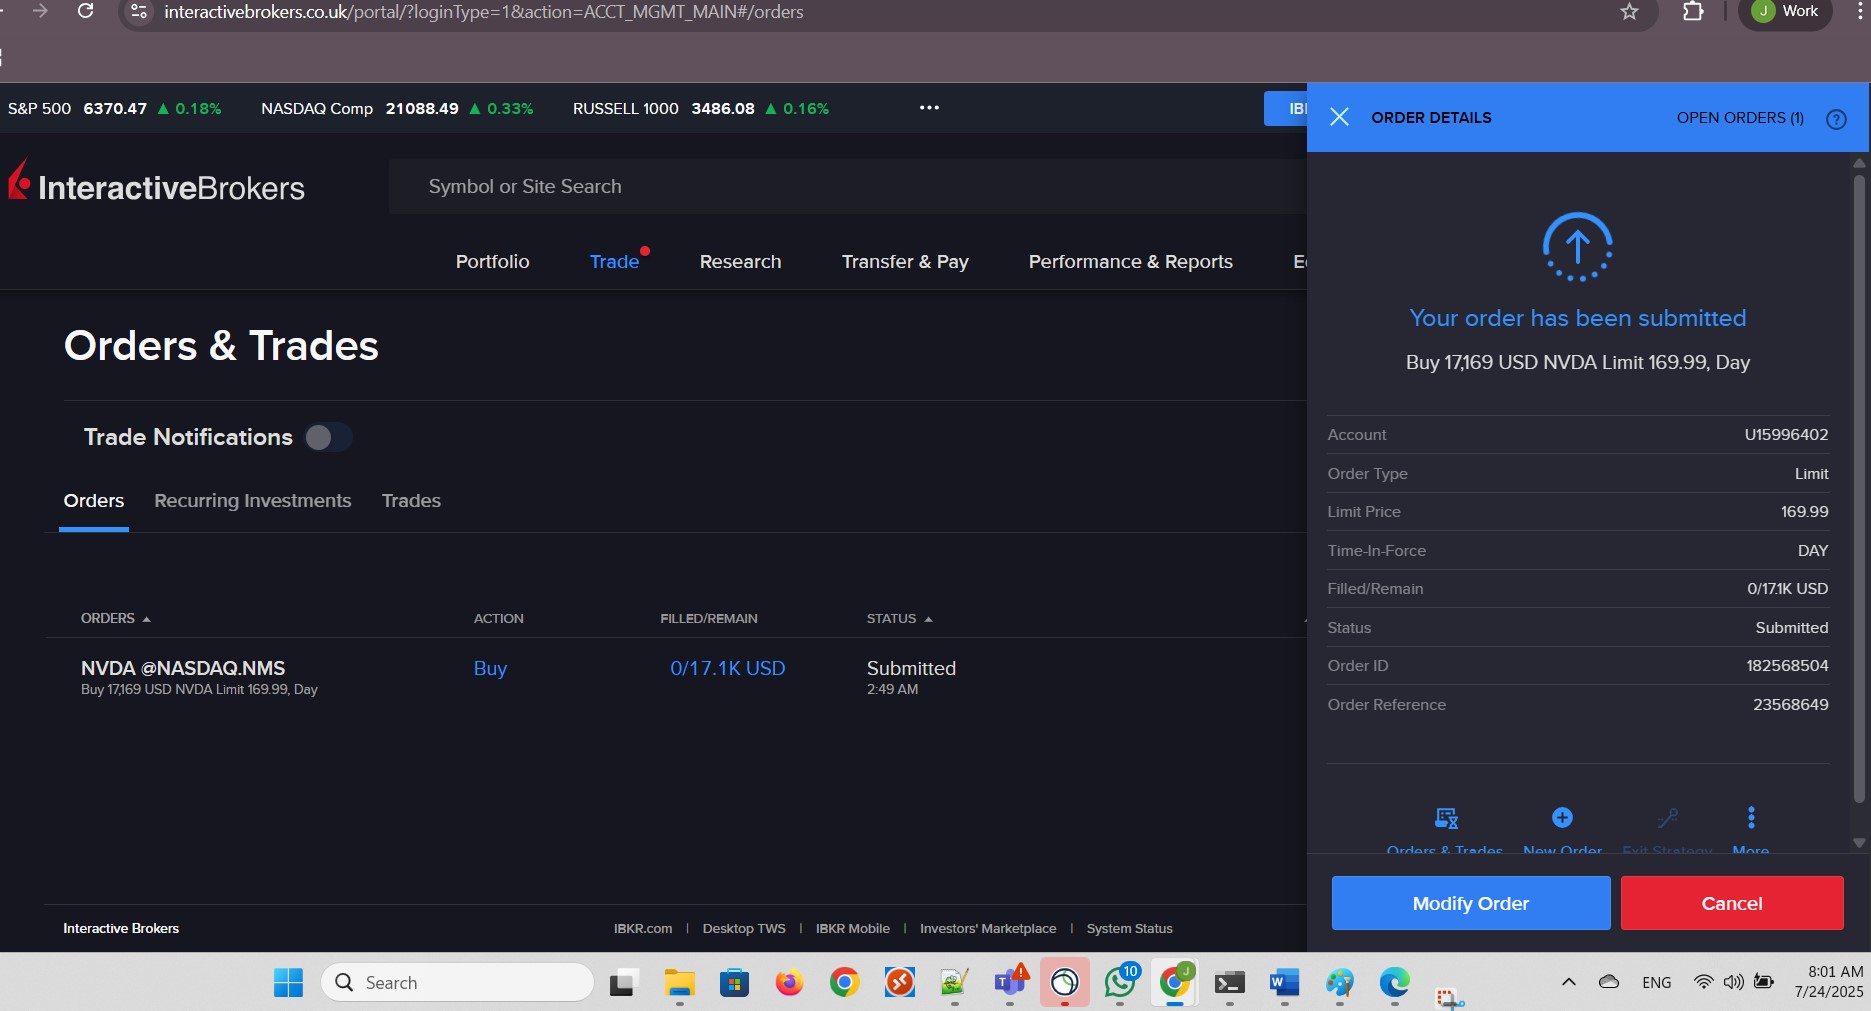Open IBKR.com footer link
This screenshot has height=1011, width=1871.
643,929
